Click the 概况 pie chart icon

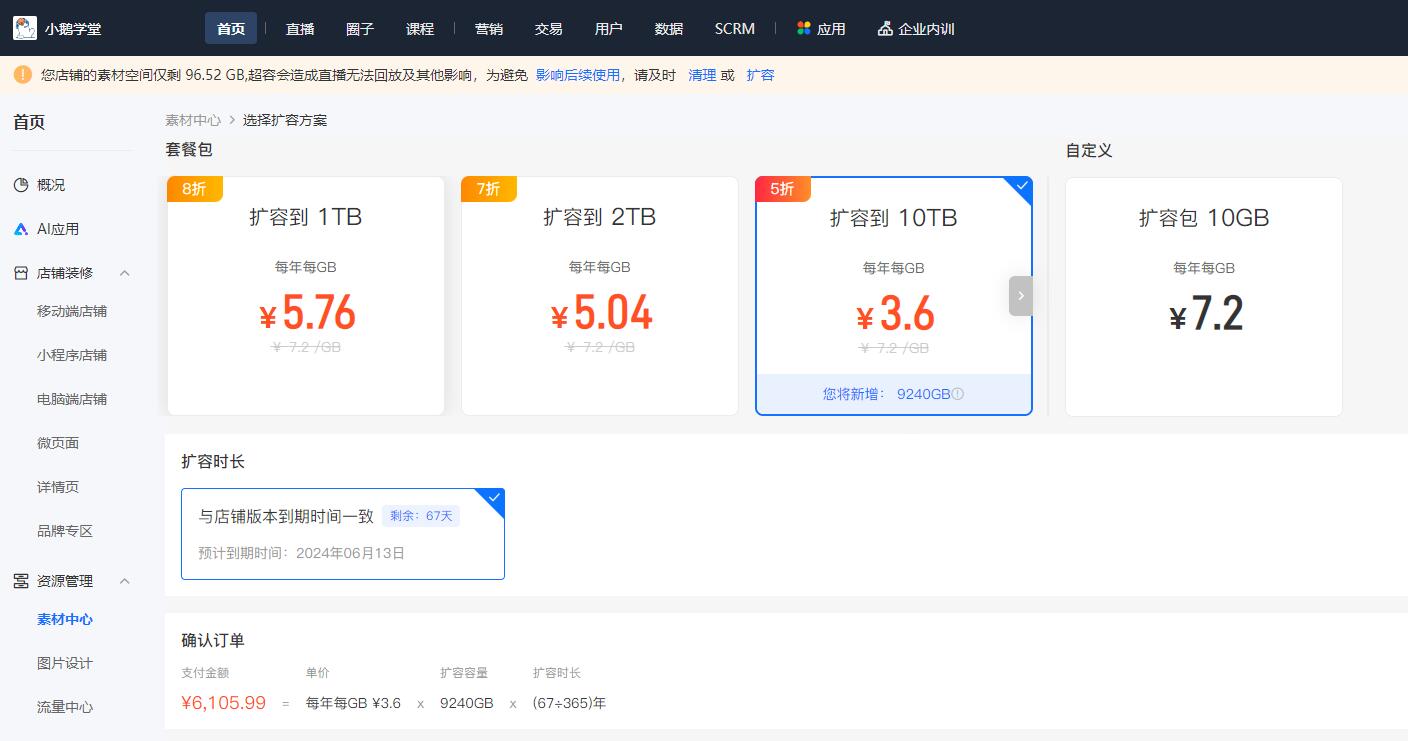pyautogui.click(x=21, y=185)
